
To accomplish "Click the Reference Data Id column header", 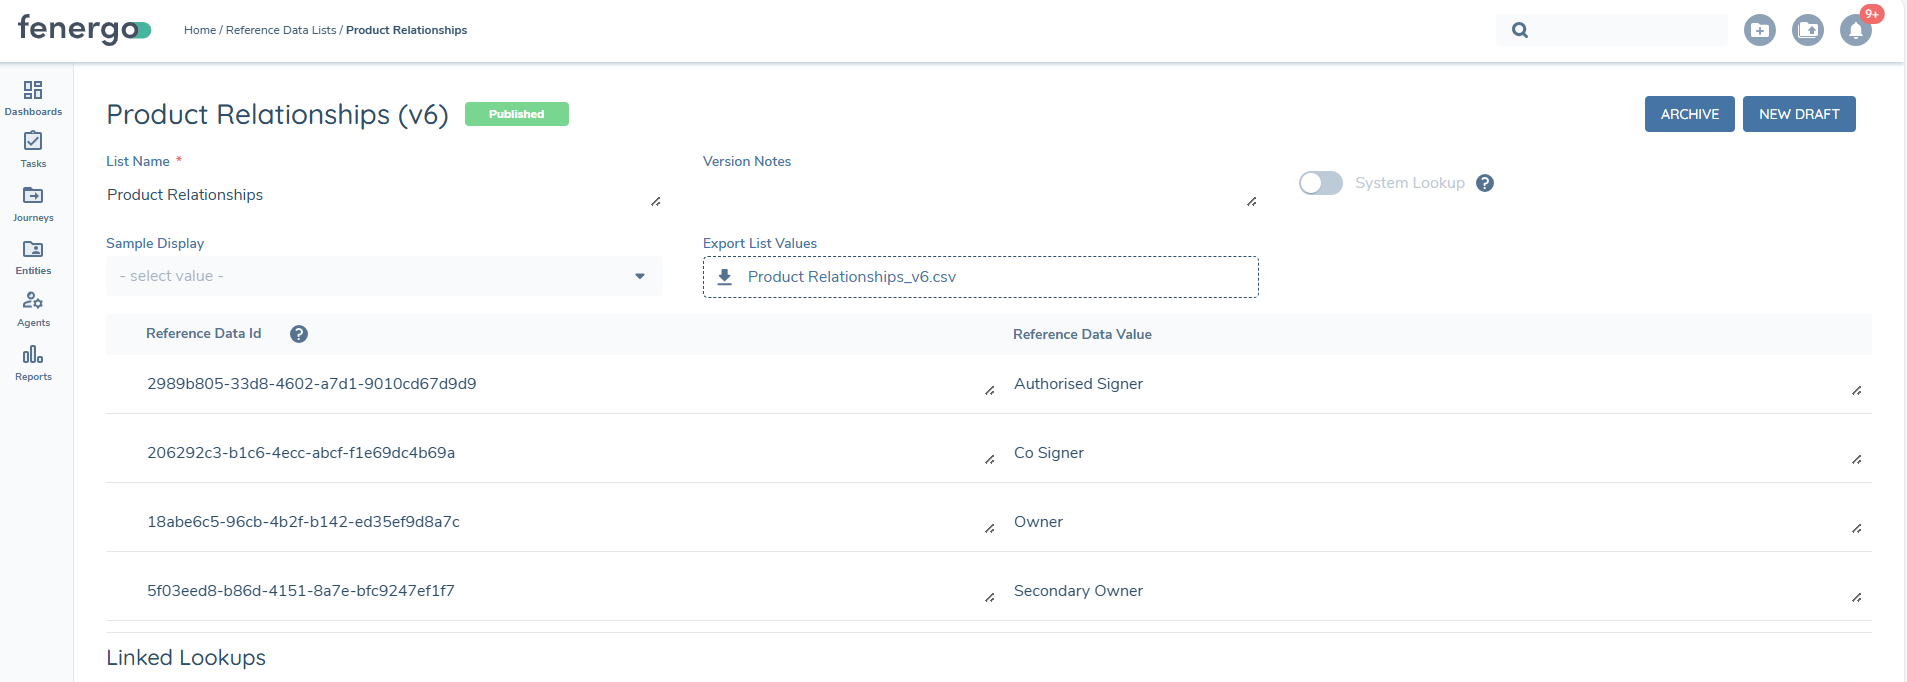I will click(x=203, y=334).
